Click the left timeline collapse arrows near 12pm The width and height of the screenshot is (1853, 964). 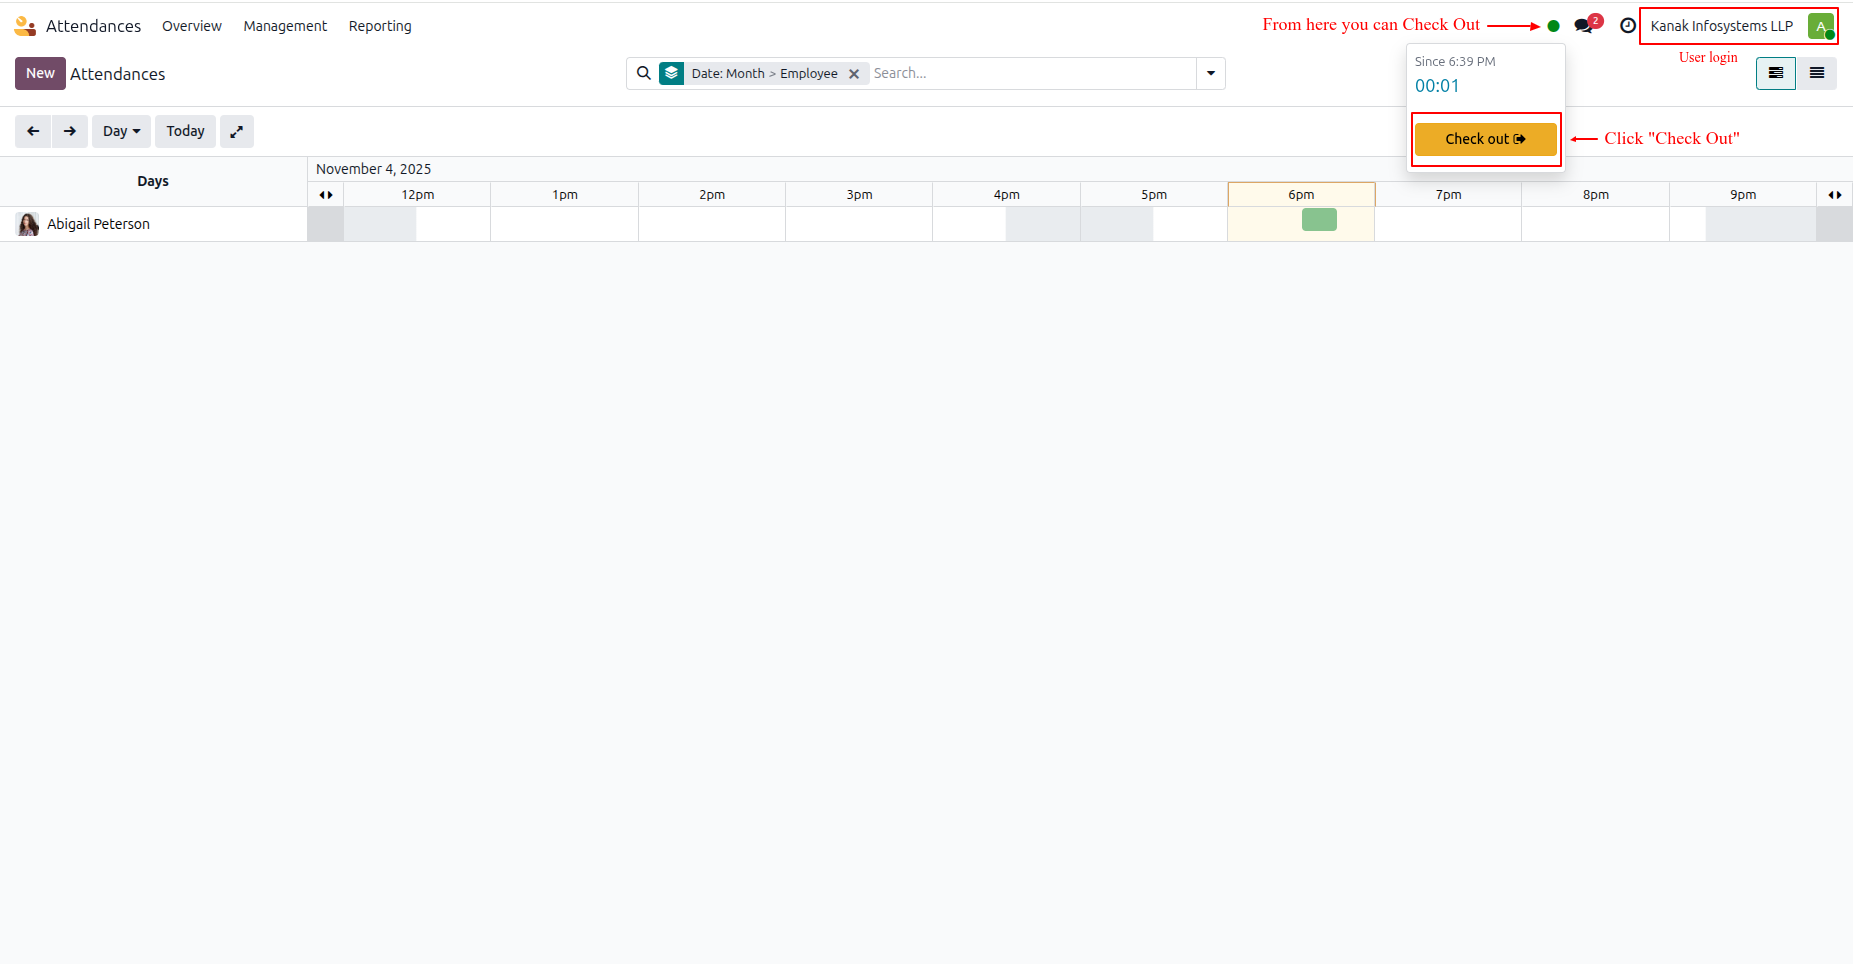(x=326, y=195)
